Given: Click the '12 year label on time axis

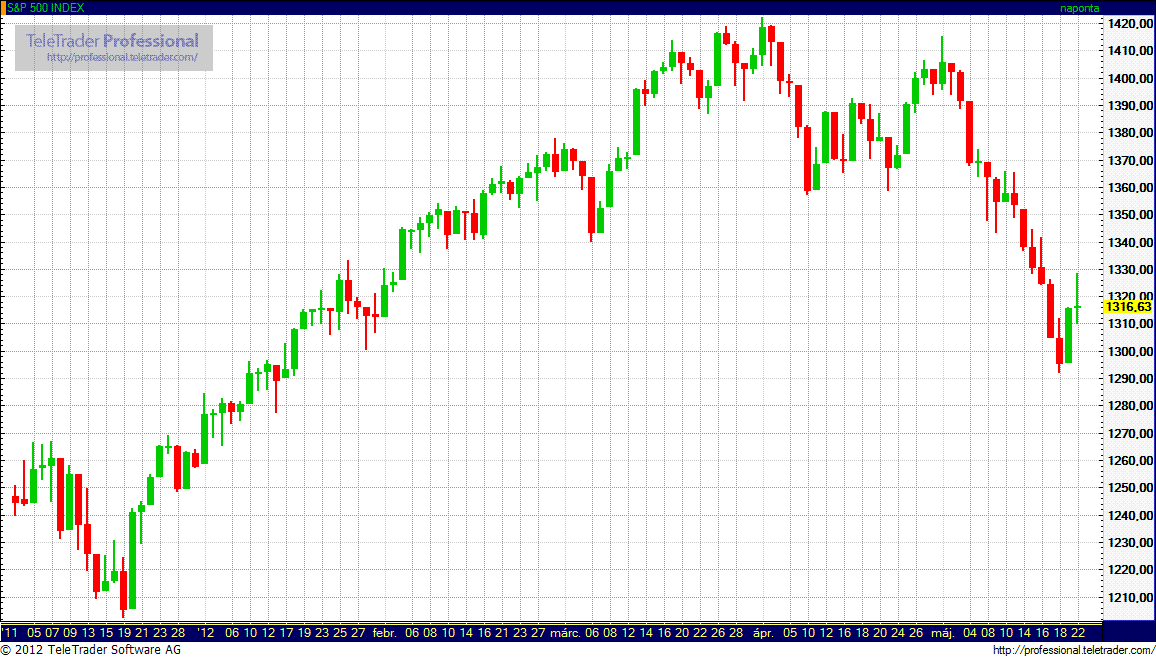Looking at the screenshot, I should tap(206, 632).
